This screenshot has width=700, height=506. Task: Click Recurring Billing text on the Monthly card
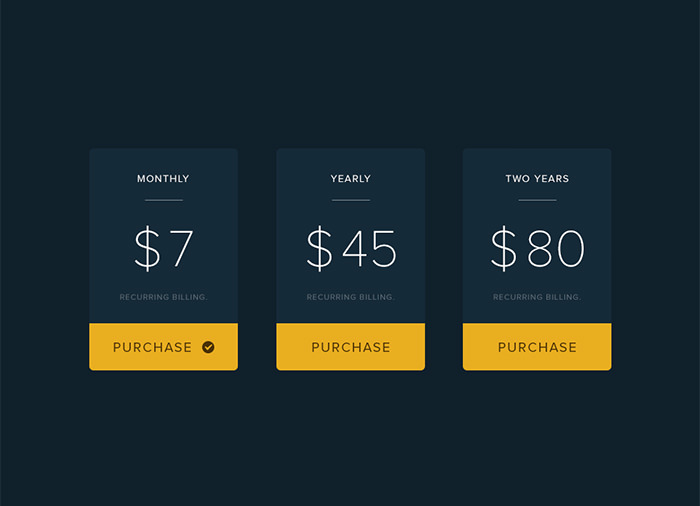coord(163,297)
